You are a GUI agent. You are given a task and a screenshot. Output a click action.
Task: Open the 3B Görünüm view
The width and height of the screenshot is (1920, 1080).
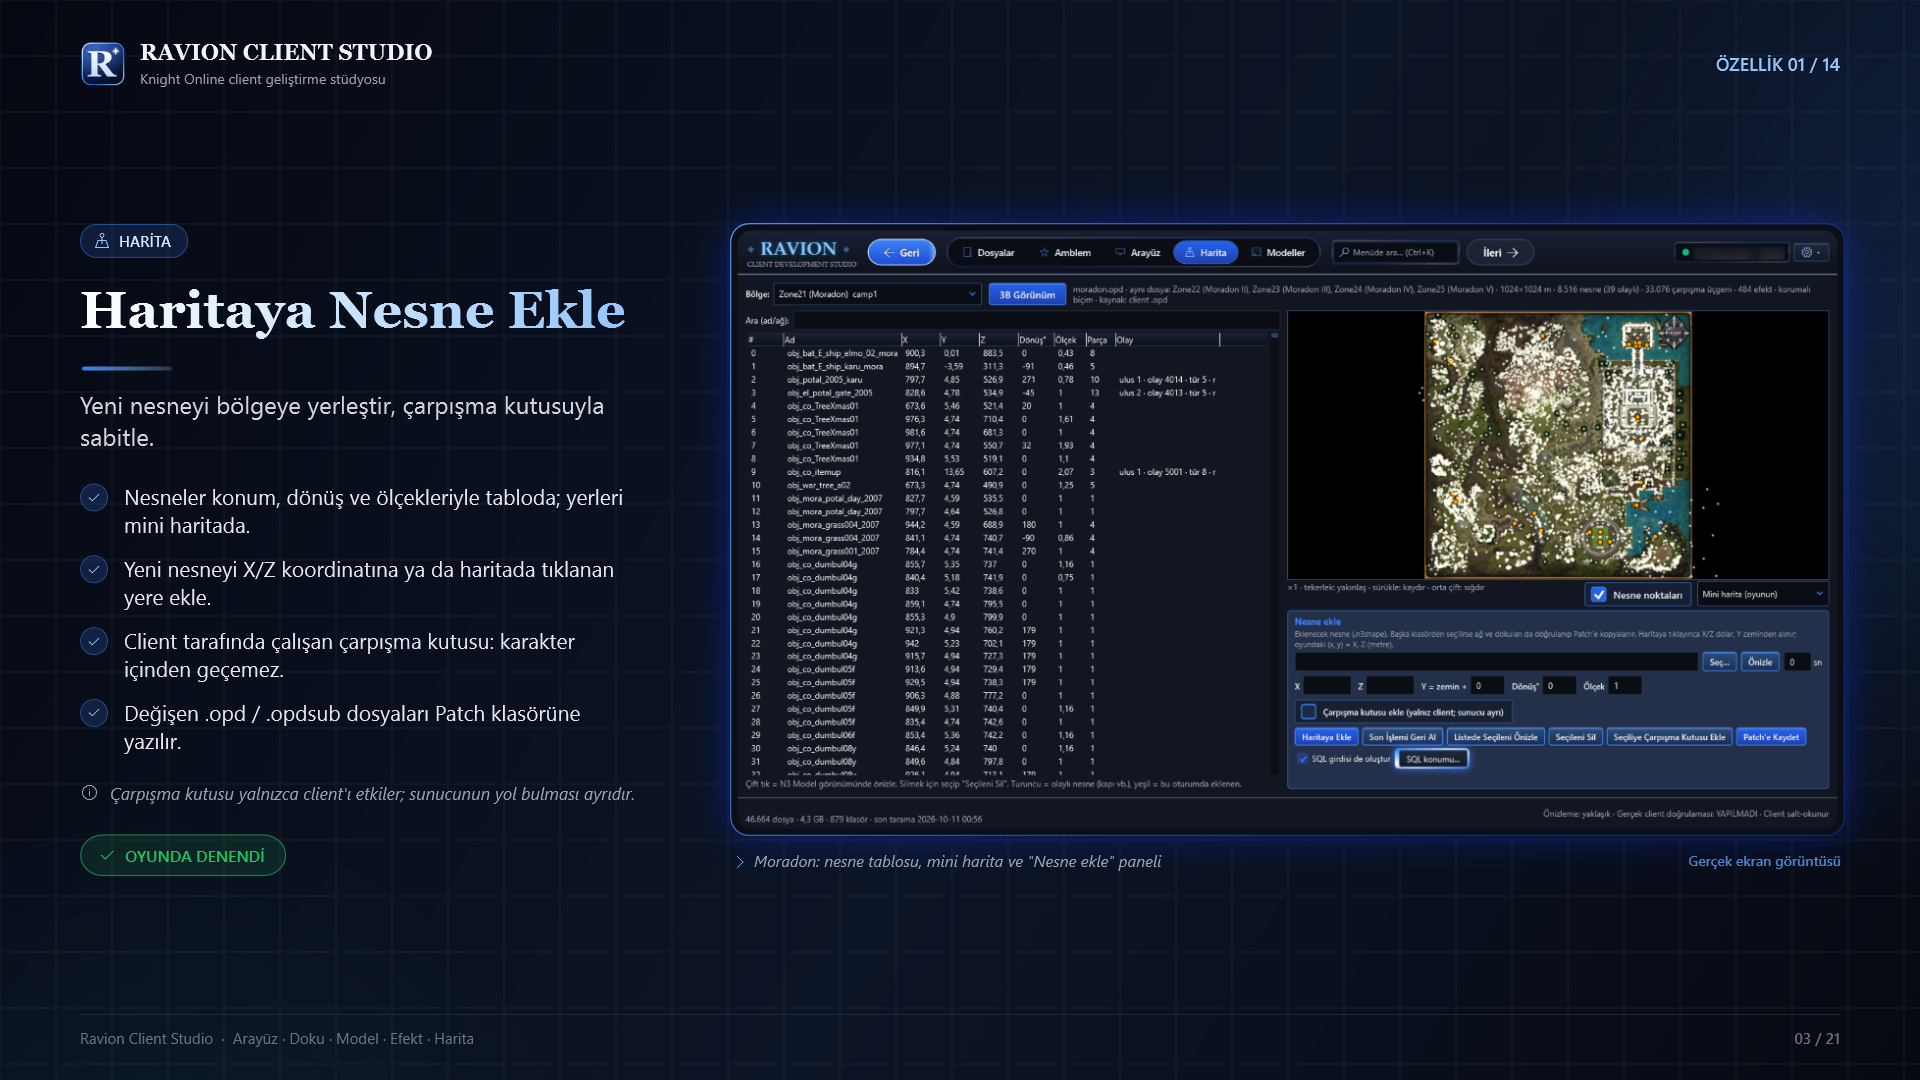tap(1027, 295)
